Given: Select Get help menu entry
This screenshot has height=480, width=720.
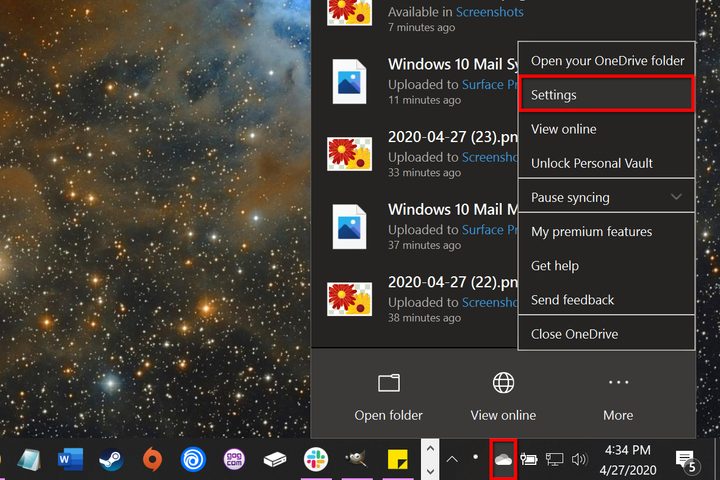Looking at the screenshot, I should [x=606, y=265].
